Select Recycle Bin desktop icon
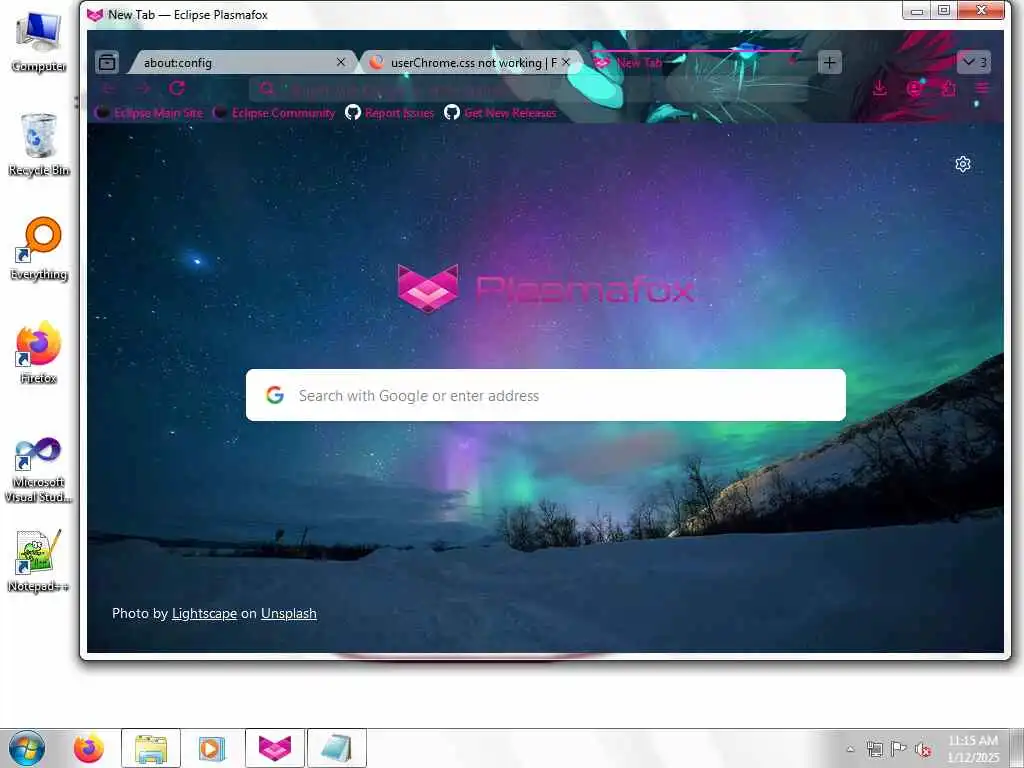Viewport: 1024px width, 768px height. [x=39, y=144]
